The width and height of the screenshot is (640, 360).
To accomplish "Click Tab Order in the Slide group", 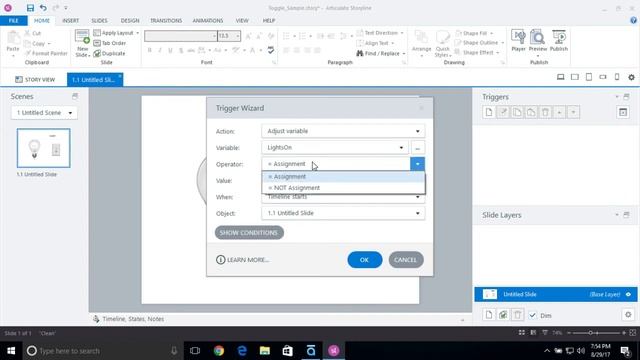I will click(x=109, y=43).
